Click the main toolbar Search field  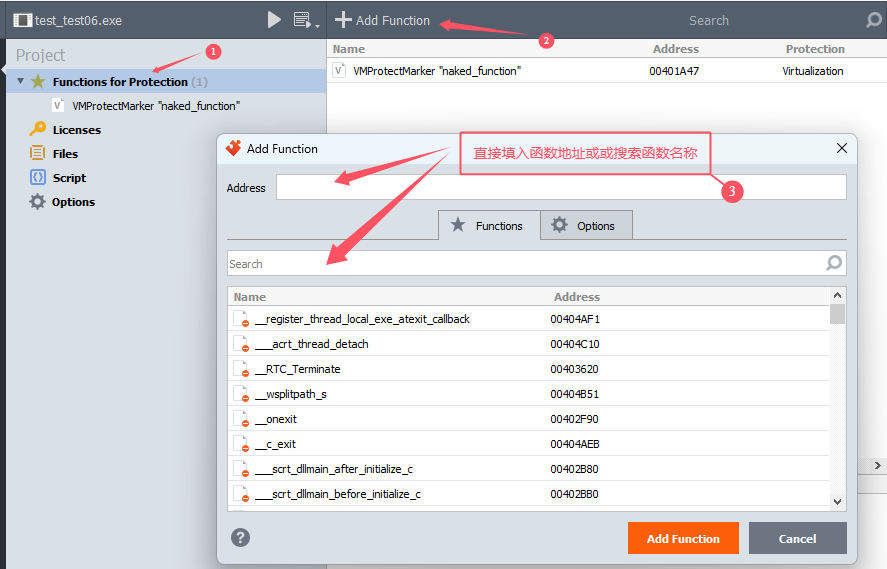tap(708, 20)
